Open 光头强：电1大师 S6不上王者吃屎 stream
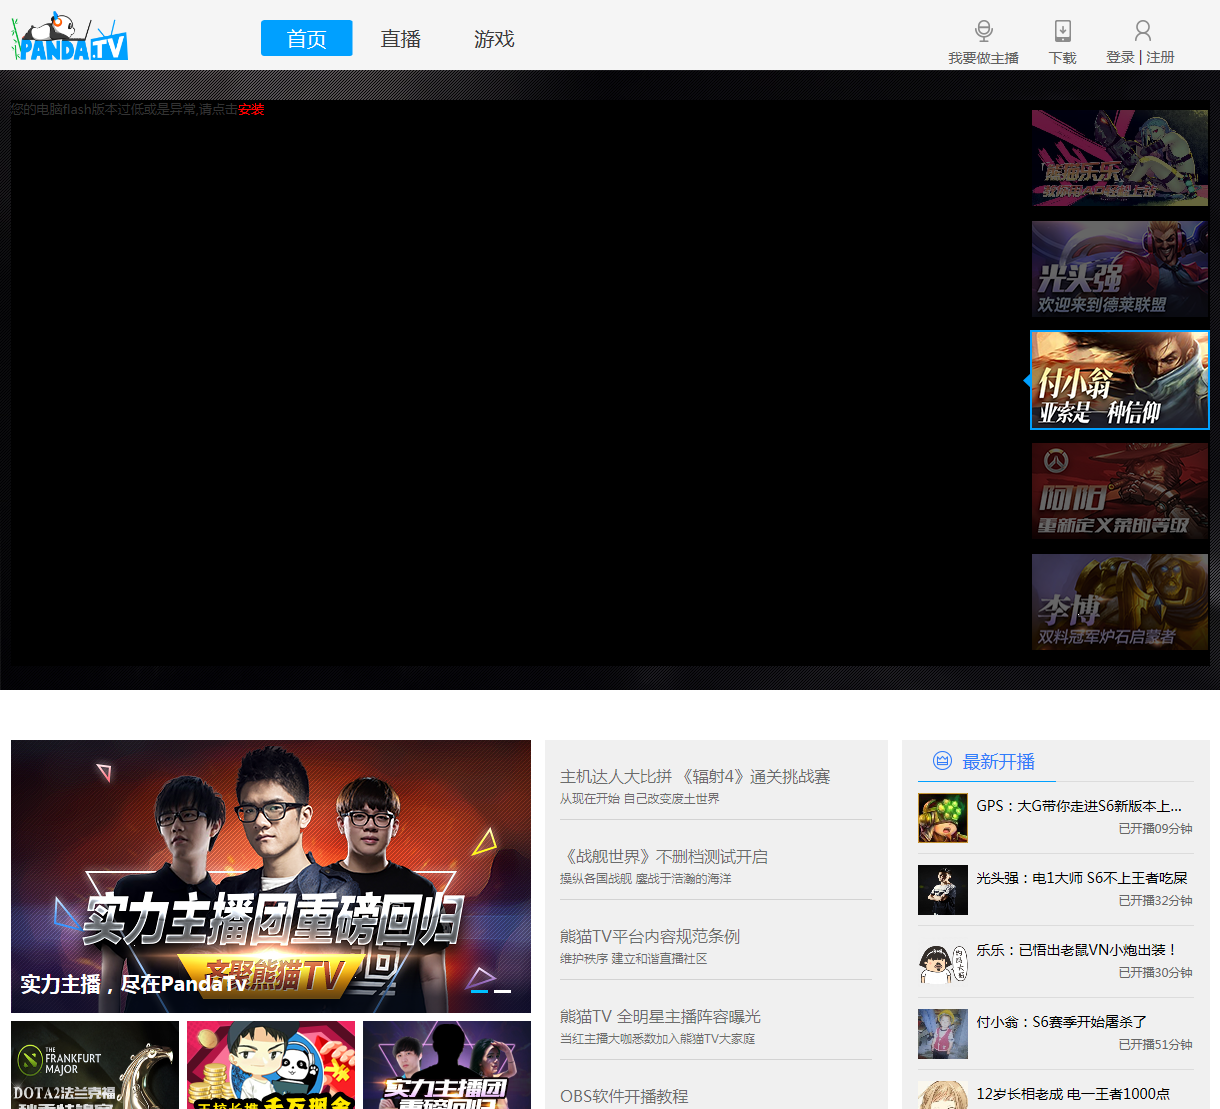 coord(1082,878)
